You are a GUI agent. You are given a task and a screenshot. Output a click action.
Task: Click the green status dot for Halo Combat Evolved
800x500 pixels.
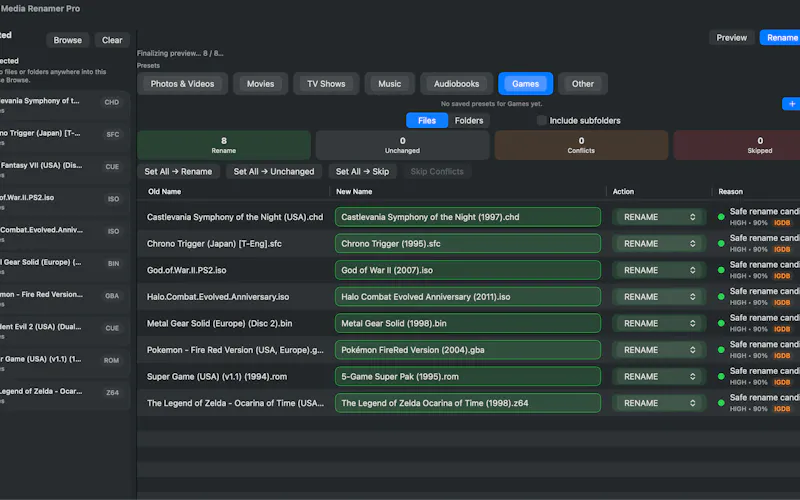click(721, 296)
